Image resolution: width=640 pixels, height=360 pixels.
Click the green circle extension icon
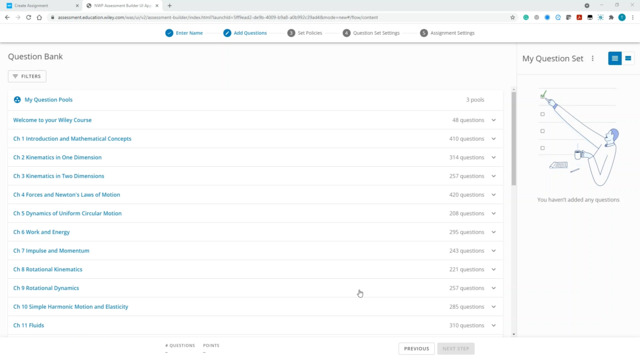[526, 18]
